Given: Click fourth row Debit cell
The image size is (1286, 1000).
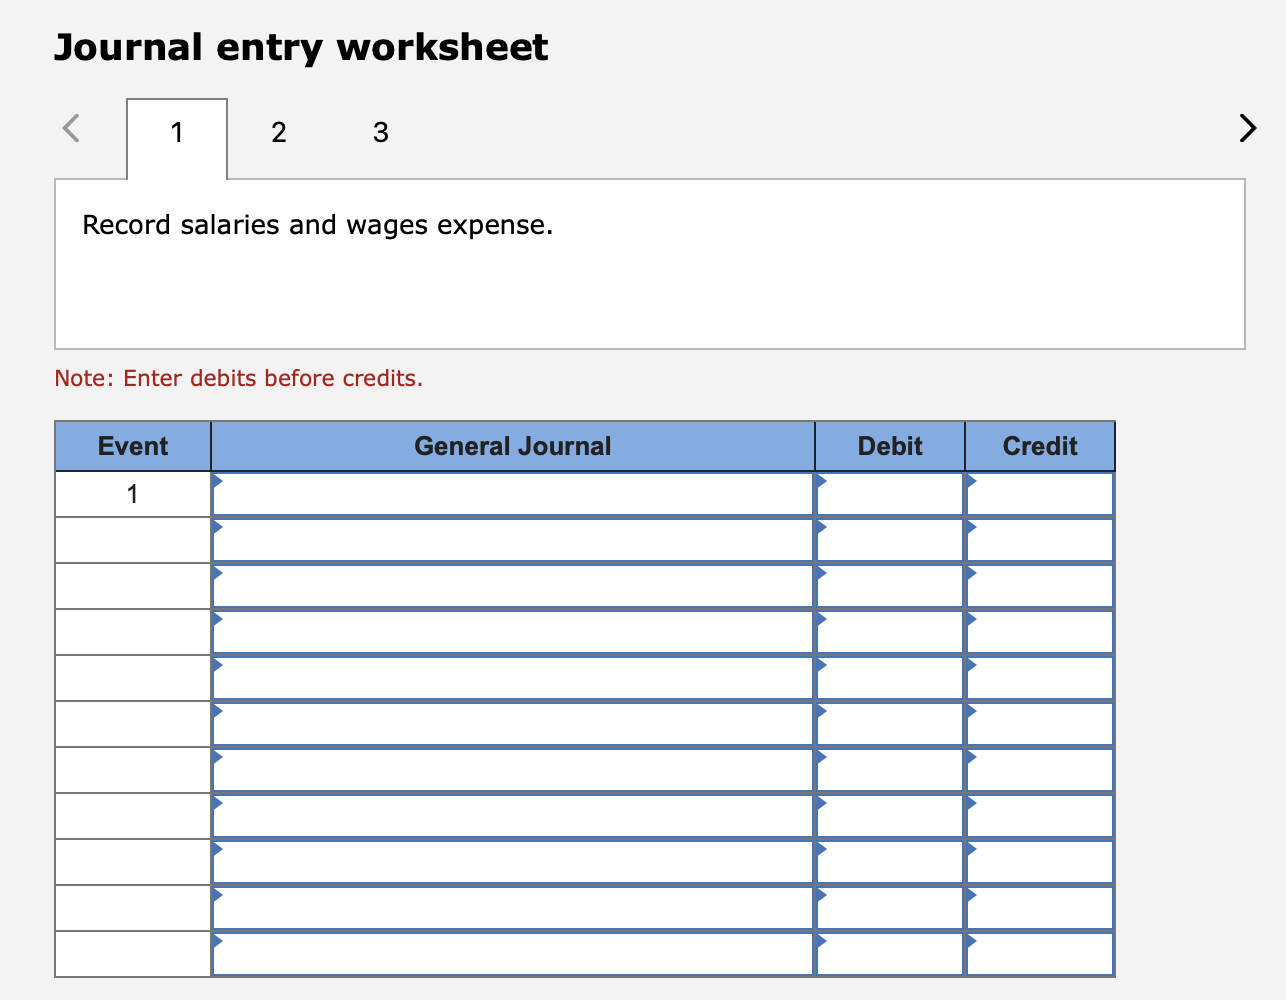Looking at the screenshot, I should 890,632.
